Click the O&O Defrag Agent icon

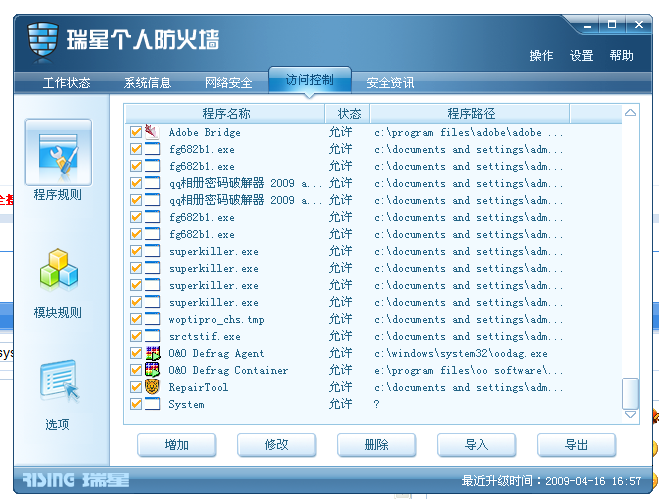[153, 353]
